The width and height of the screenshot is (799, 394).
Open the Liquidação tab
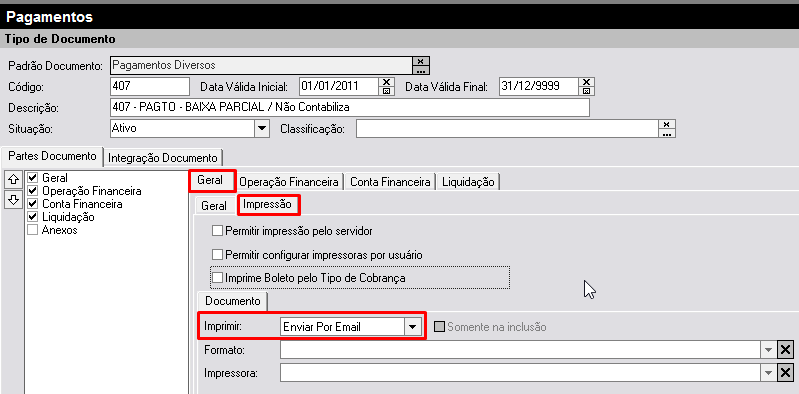(468, 181)
